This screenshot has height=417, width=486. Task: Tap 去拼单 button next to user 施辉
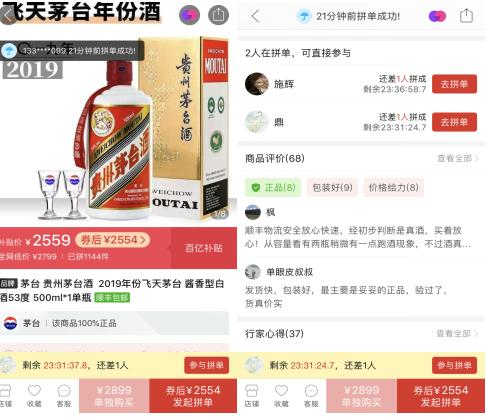coord(454,84)
